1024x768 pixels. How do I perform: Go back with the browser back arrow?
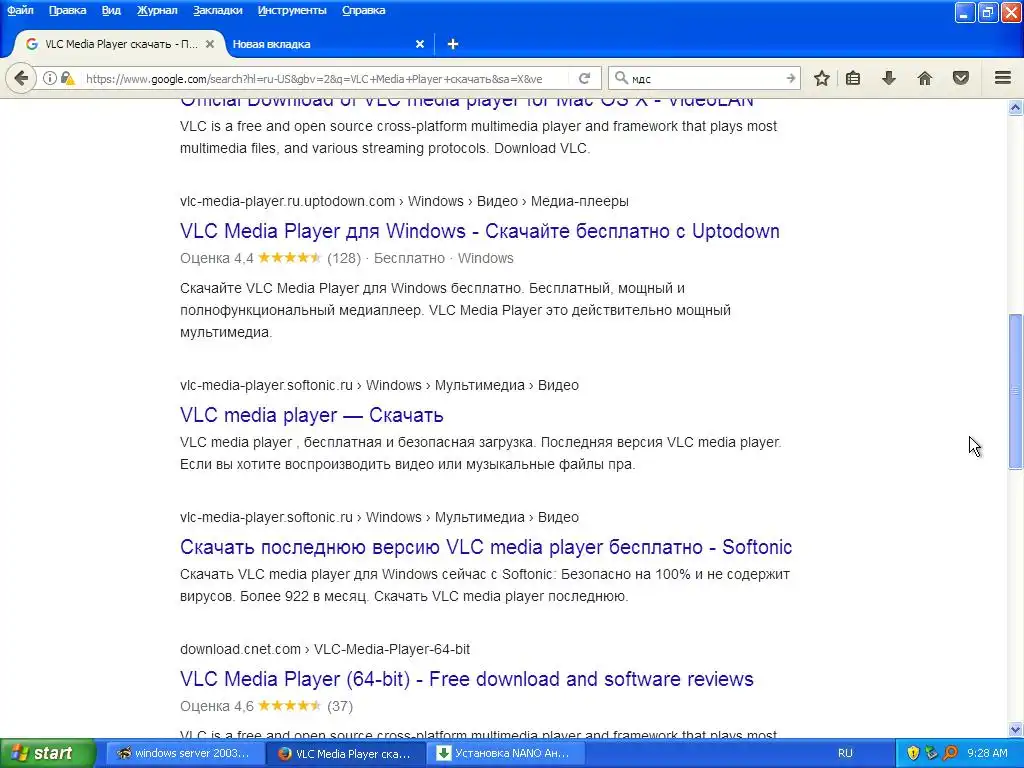point(21,78)
